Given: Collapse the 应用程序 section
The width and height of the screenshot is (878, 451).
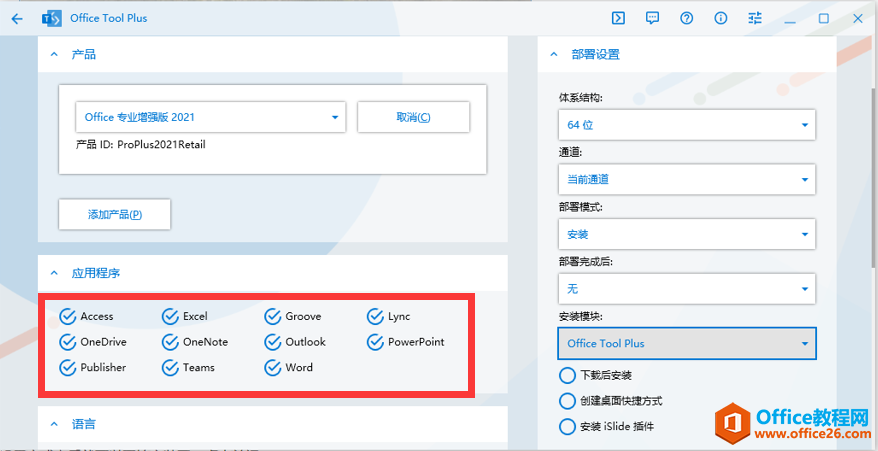Looking at the screenshot, I should [x=54, y=273].
